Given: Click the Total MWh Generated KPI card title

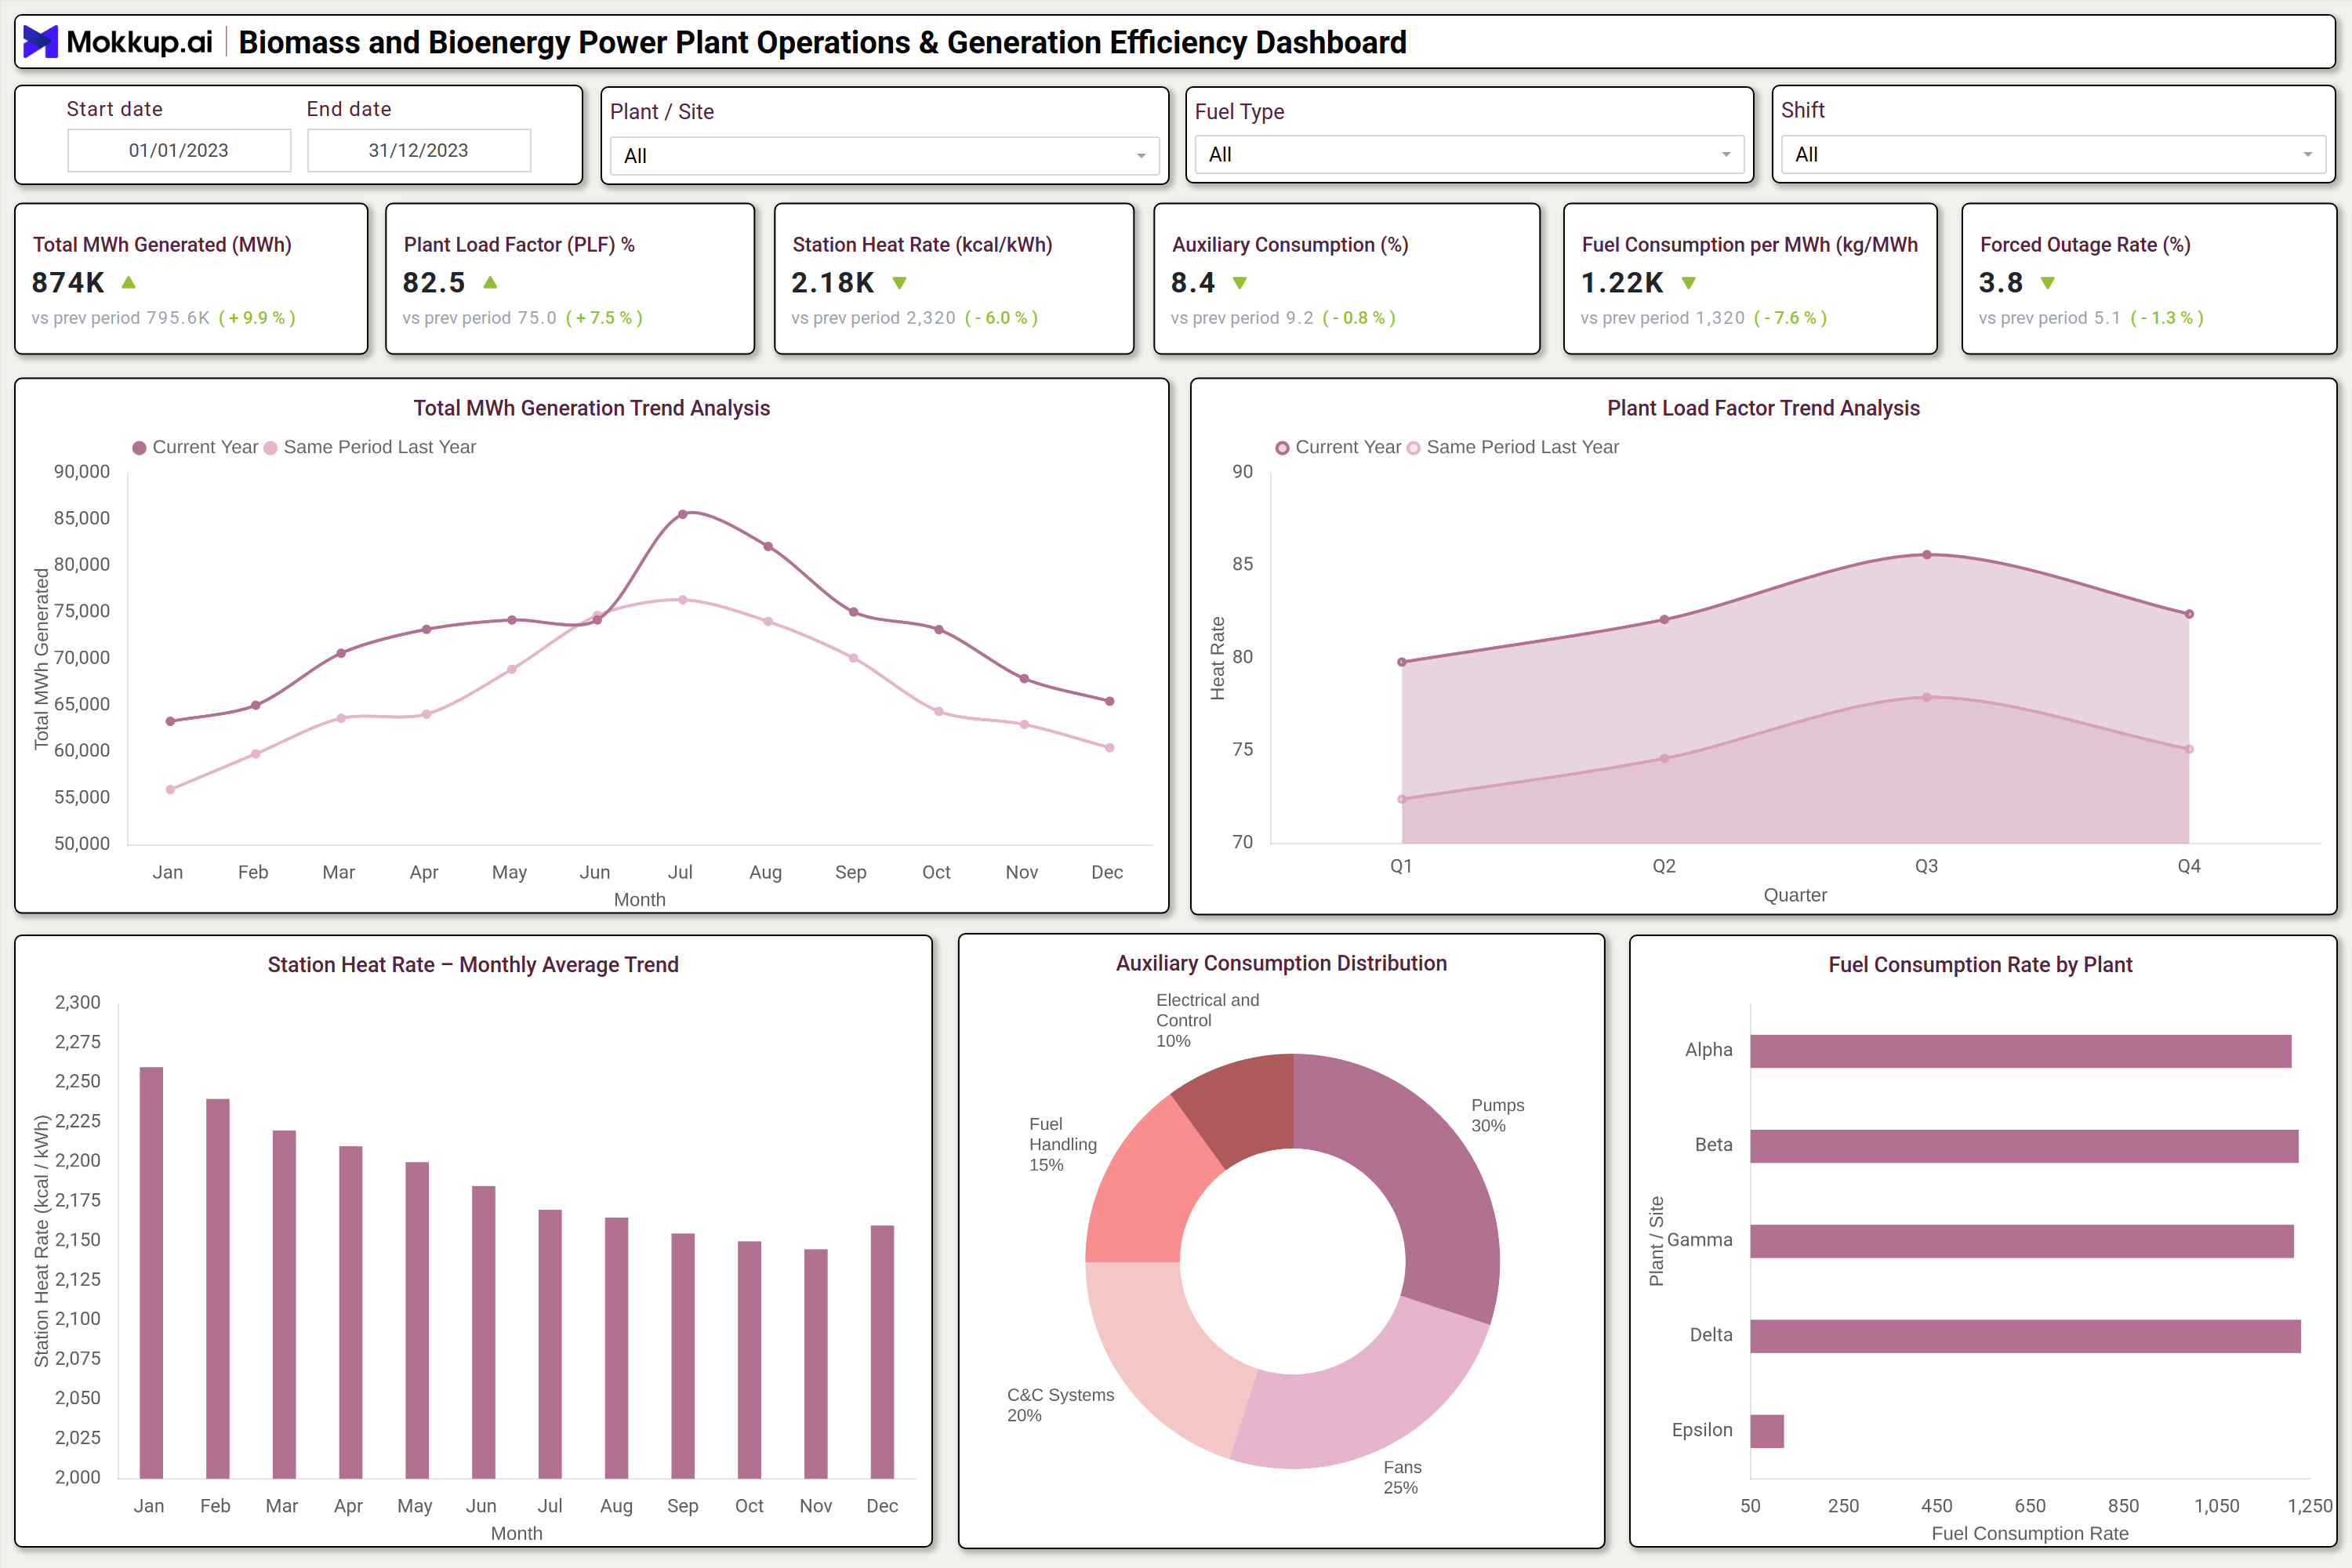Looking at the screenshot, I should (162, 245).
